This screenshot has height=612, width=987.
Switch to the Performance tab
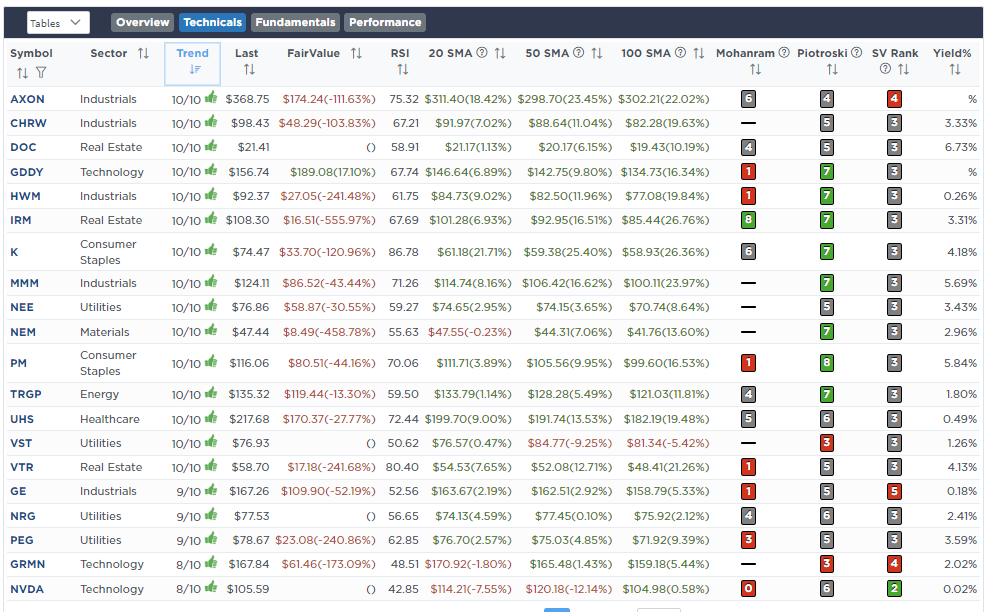pyautogui.click(x=385, y=22)
